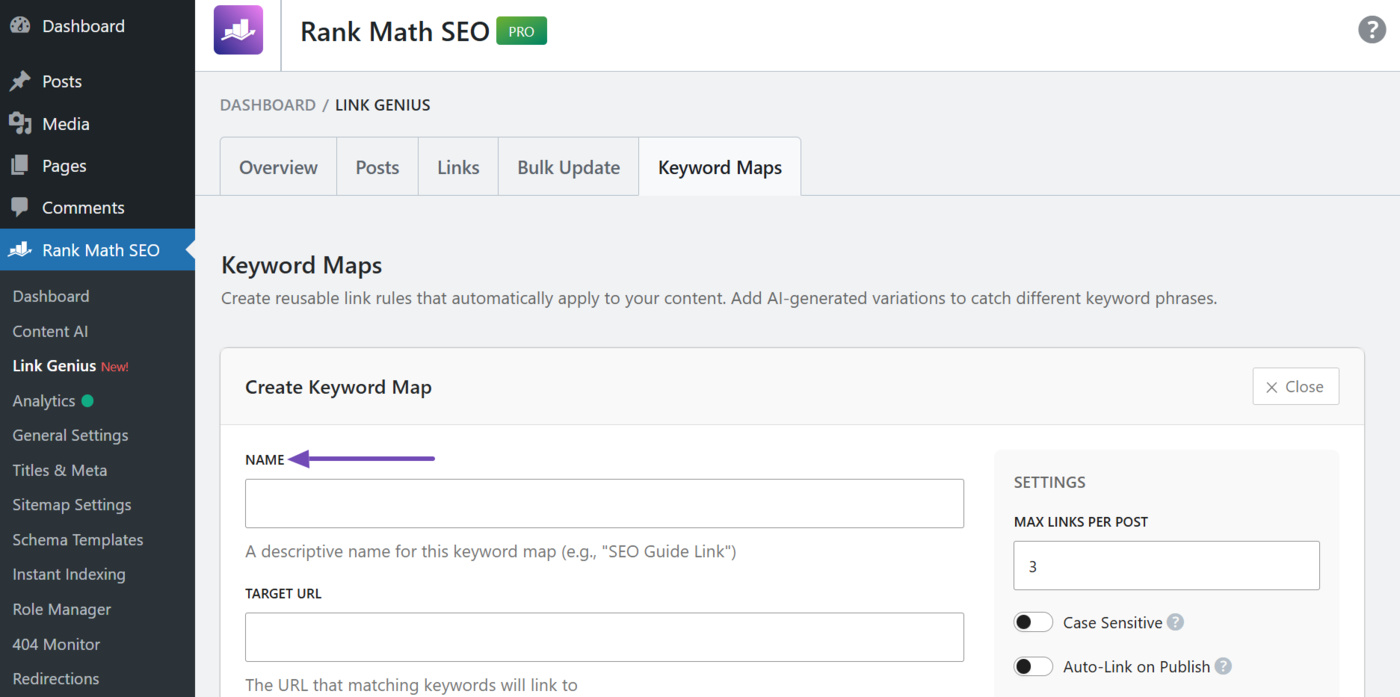Click the Dashboard gauge icon in sidebar
Screen dimensions: 1400x697
[20, 26]
